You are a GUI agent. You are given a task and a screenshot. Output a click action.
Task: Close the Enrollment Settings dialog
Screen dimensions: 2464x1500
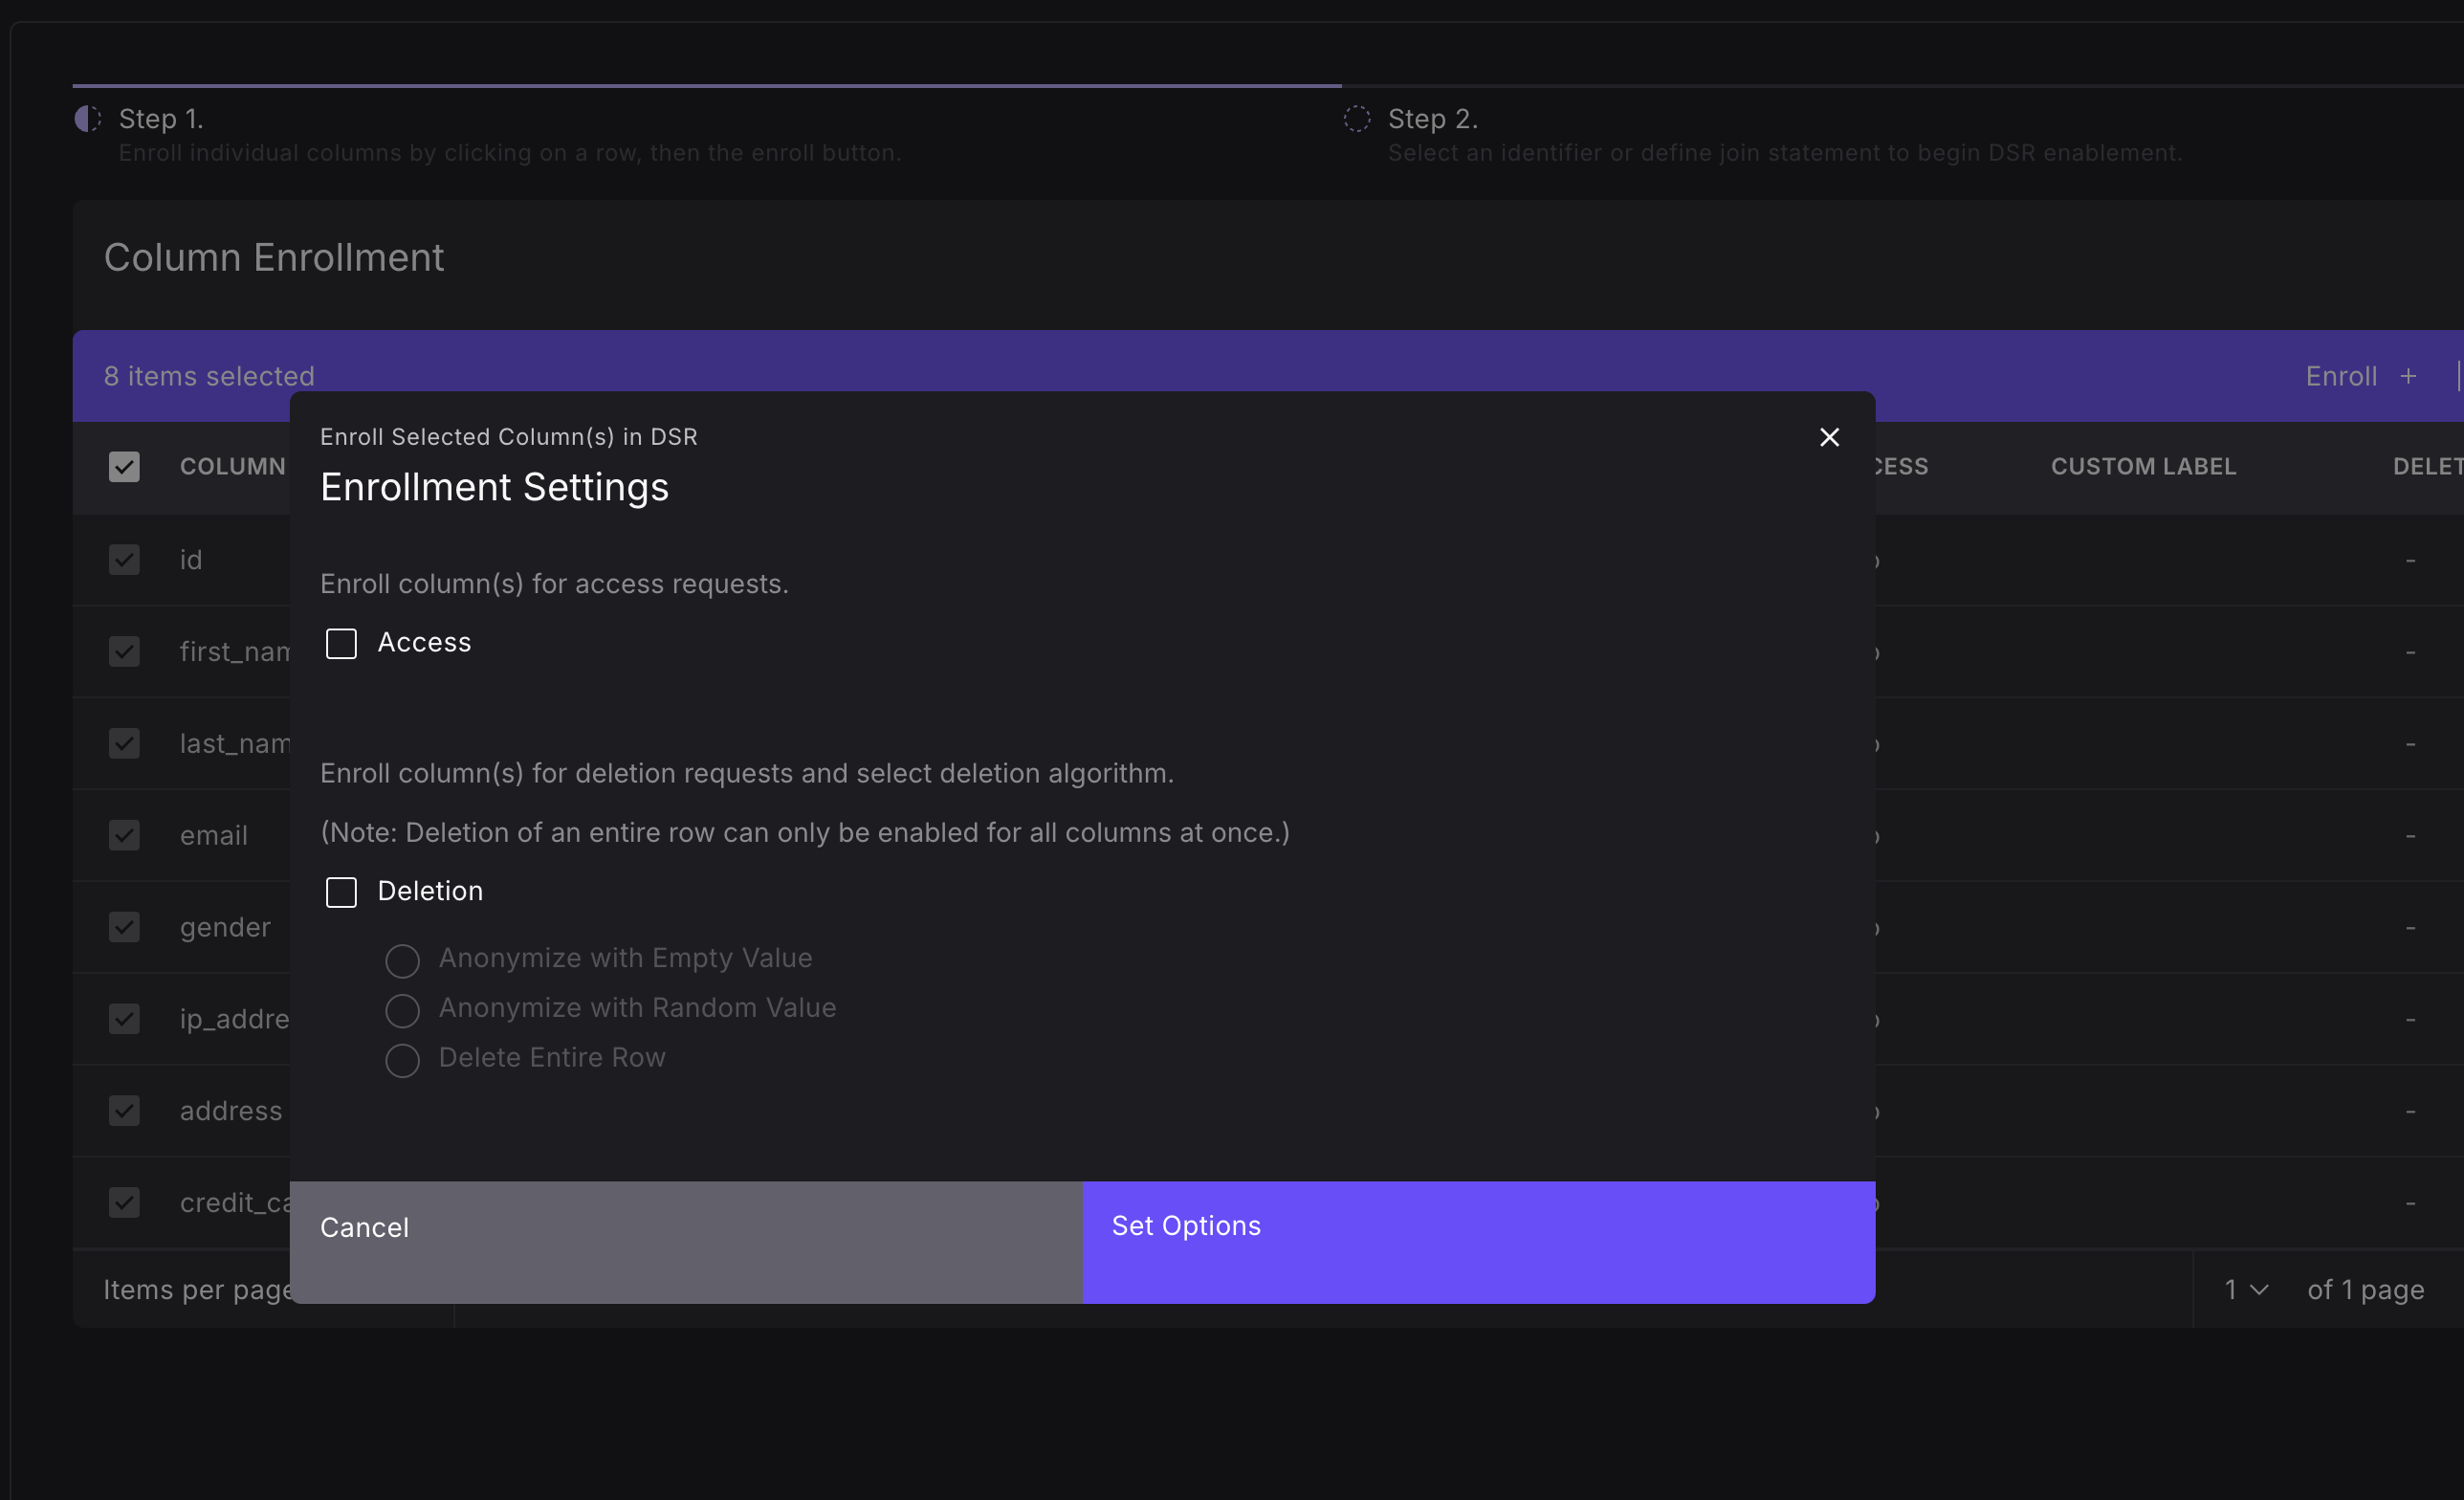coord(1828,437)
